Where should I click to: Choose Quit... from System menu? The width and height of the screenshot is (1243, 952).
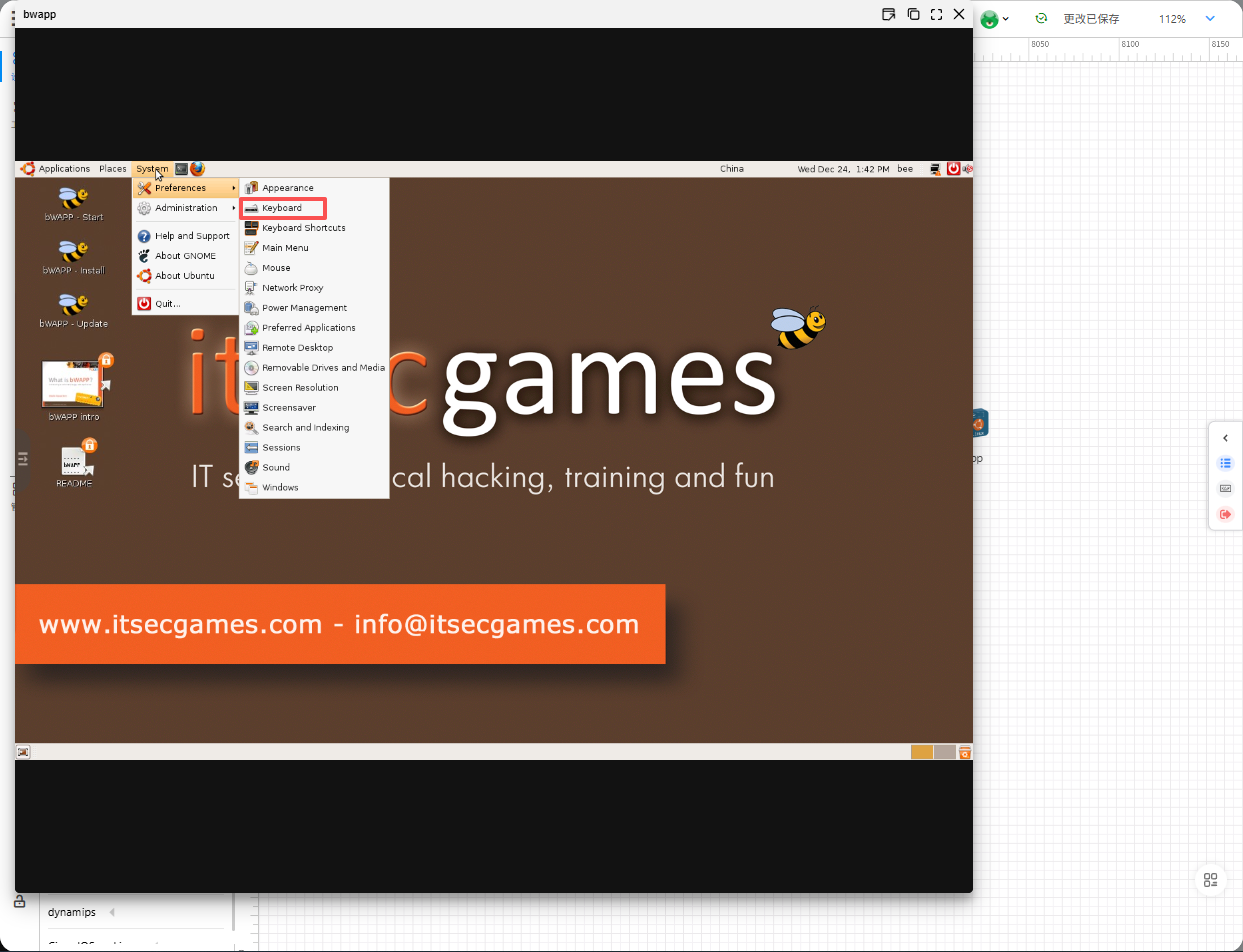(187, 304)
